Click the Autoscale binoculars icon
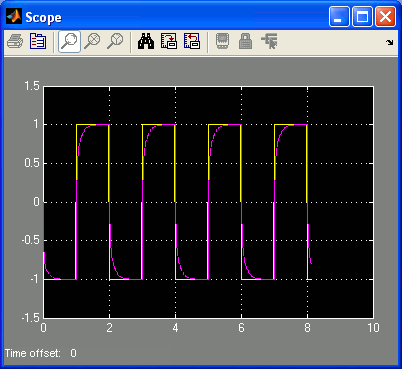Viewport: 402px width, 369px height. pos(146,42)
